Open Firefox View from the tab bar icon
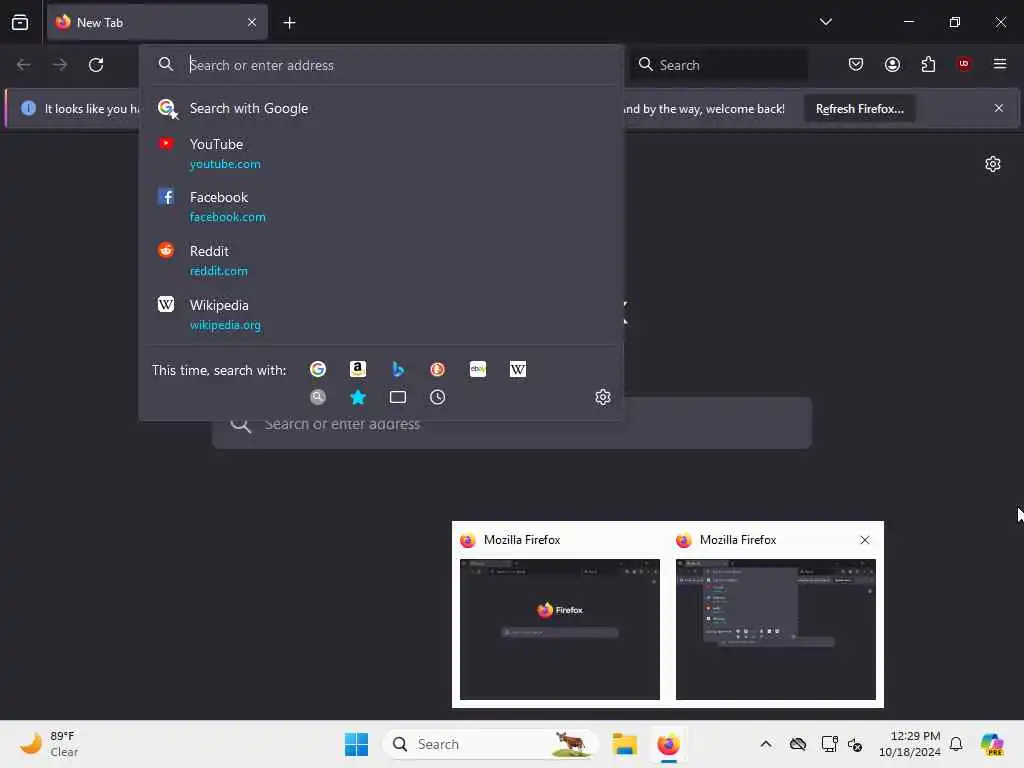 20,22
